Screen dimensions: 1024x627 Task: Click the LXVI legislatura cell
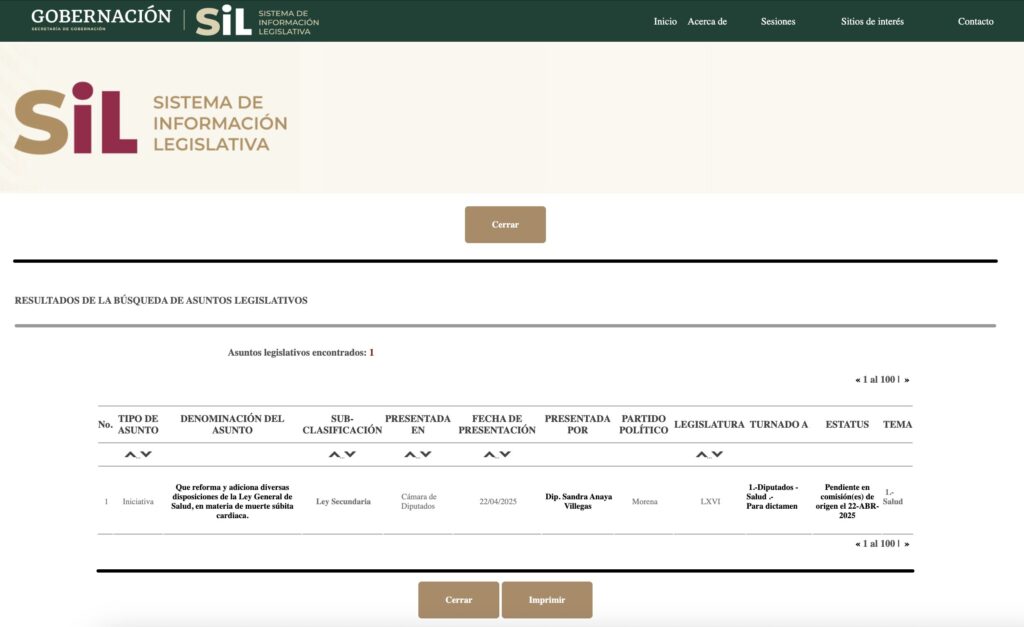[x=710, y=502]
